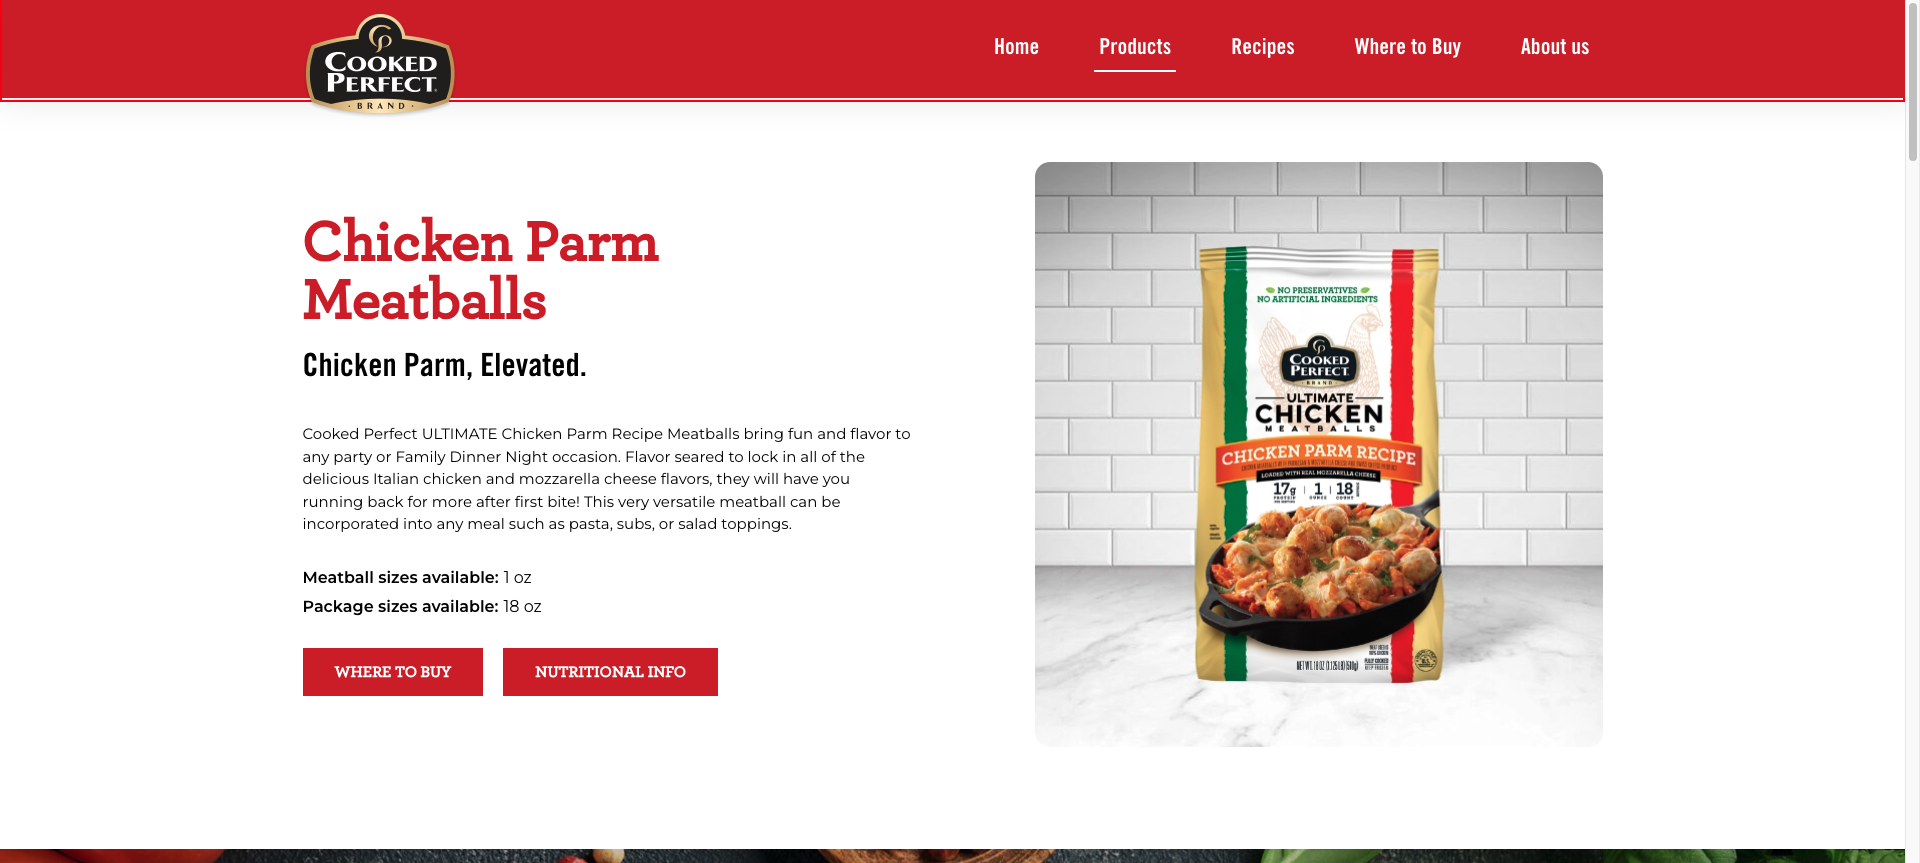Image resolution: width=1920 pixels, height=863 pixels.
Task: Open the Products menu item
Action: pos(1135,47)
